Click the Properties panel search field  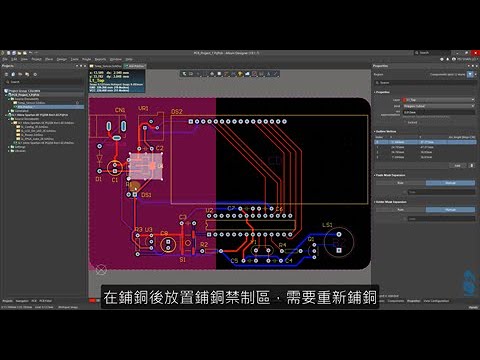click(x=425, y=83)
